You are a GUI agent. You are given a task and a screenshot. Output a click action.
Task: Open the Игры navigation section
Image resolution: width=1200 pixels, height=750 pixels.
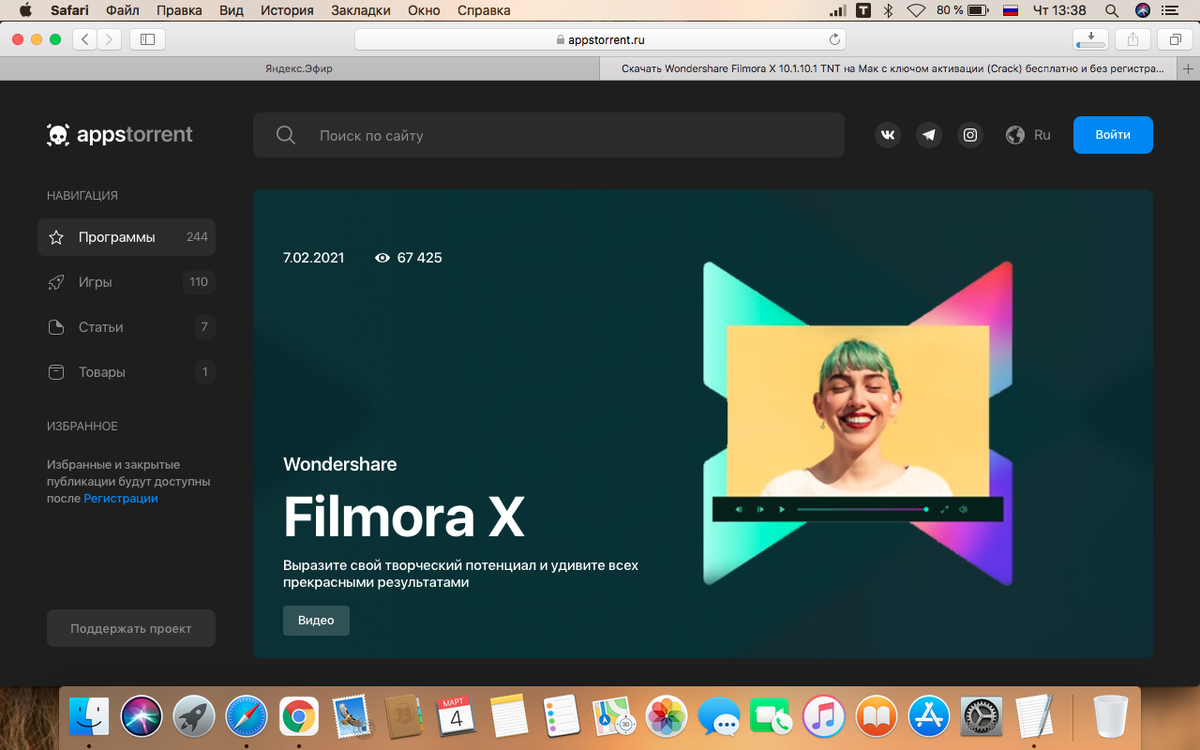[x=126, y=282]
